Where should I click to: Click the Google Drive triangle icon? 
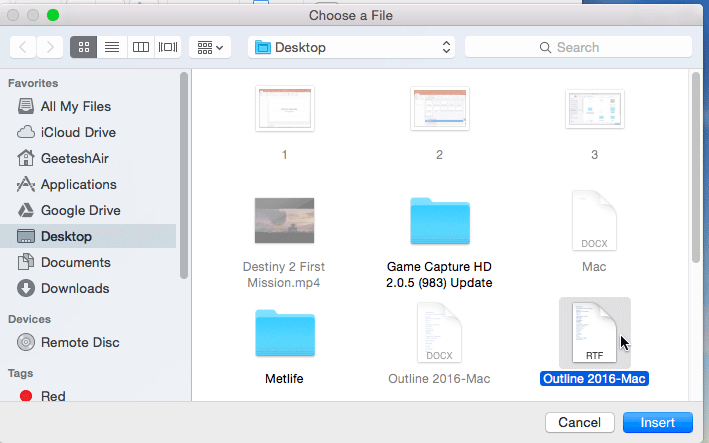(26, 210)
